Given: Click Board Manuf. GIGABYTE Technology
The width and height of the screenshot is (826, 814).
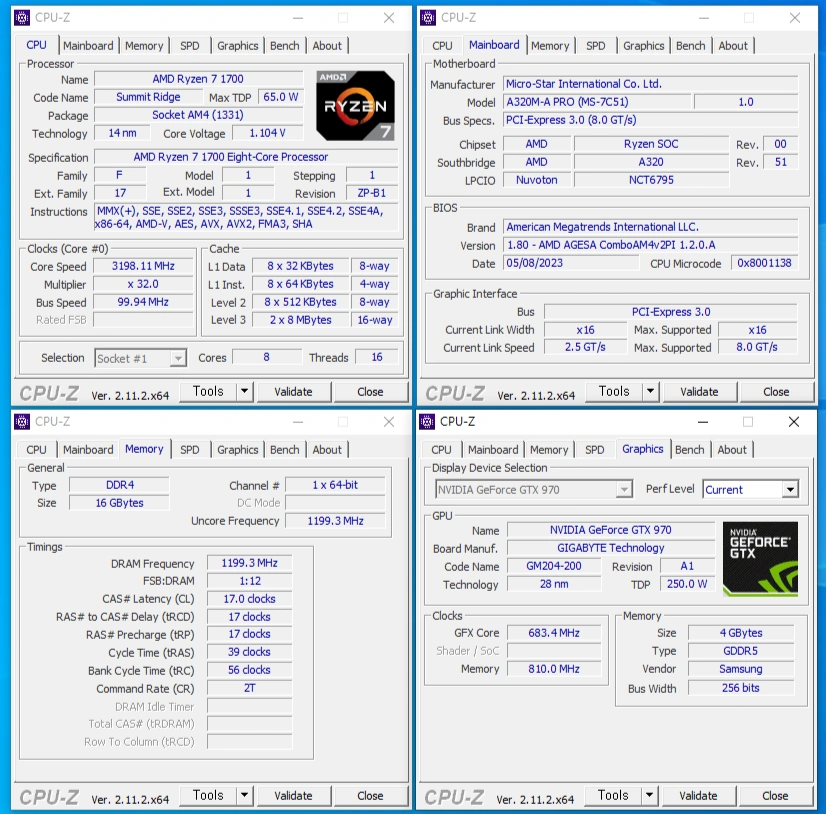Looking at the screenshot, I should coord(611,548).
